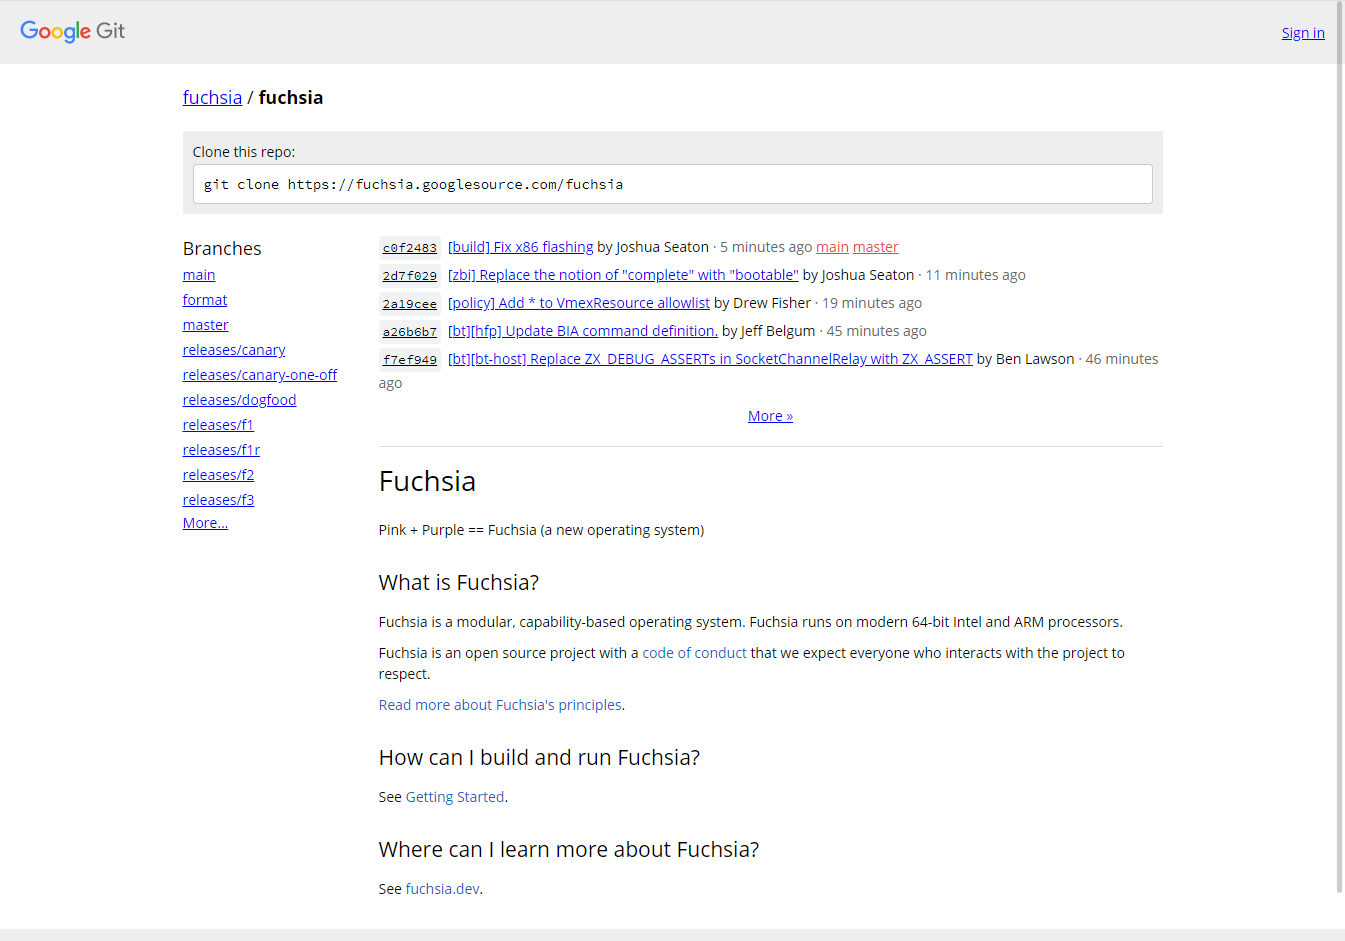The image size is (1345, 941).
Task: Click the 'What is Fuchsia?' heading
Action: point(459,583)
